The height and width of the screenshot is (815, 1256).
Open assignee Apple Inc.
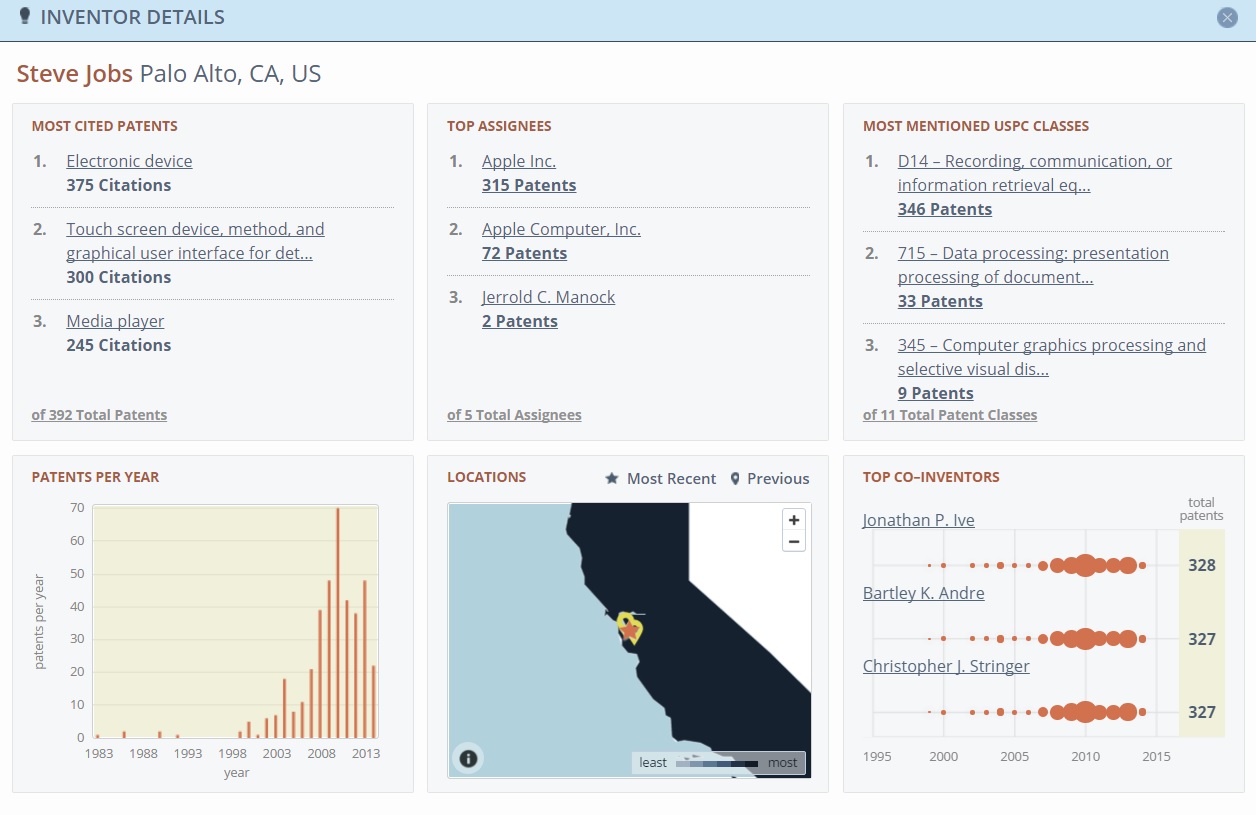[518, 161]
